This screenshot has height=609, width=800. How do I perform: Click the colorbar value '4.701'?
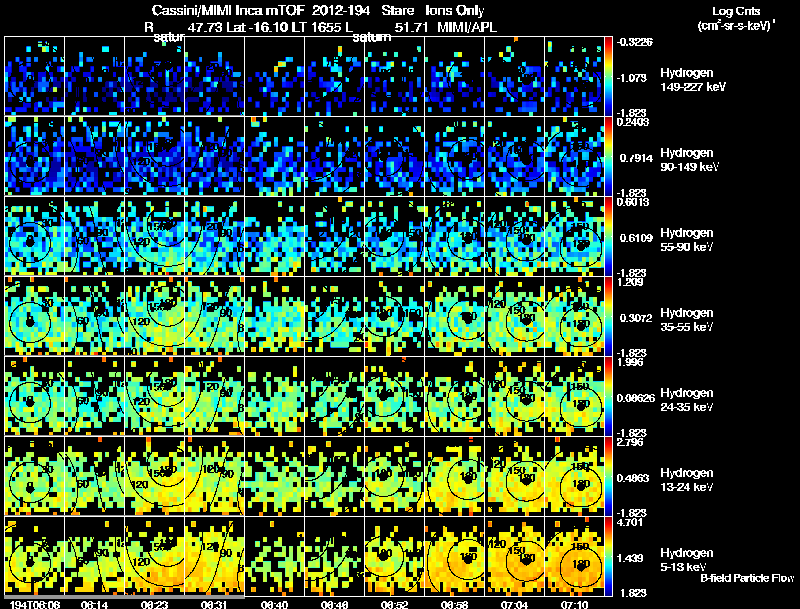[x=630, y=522]
